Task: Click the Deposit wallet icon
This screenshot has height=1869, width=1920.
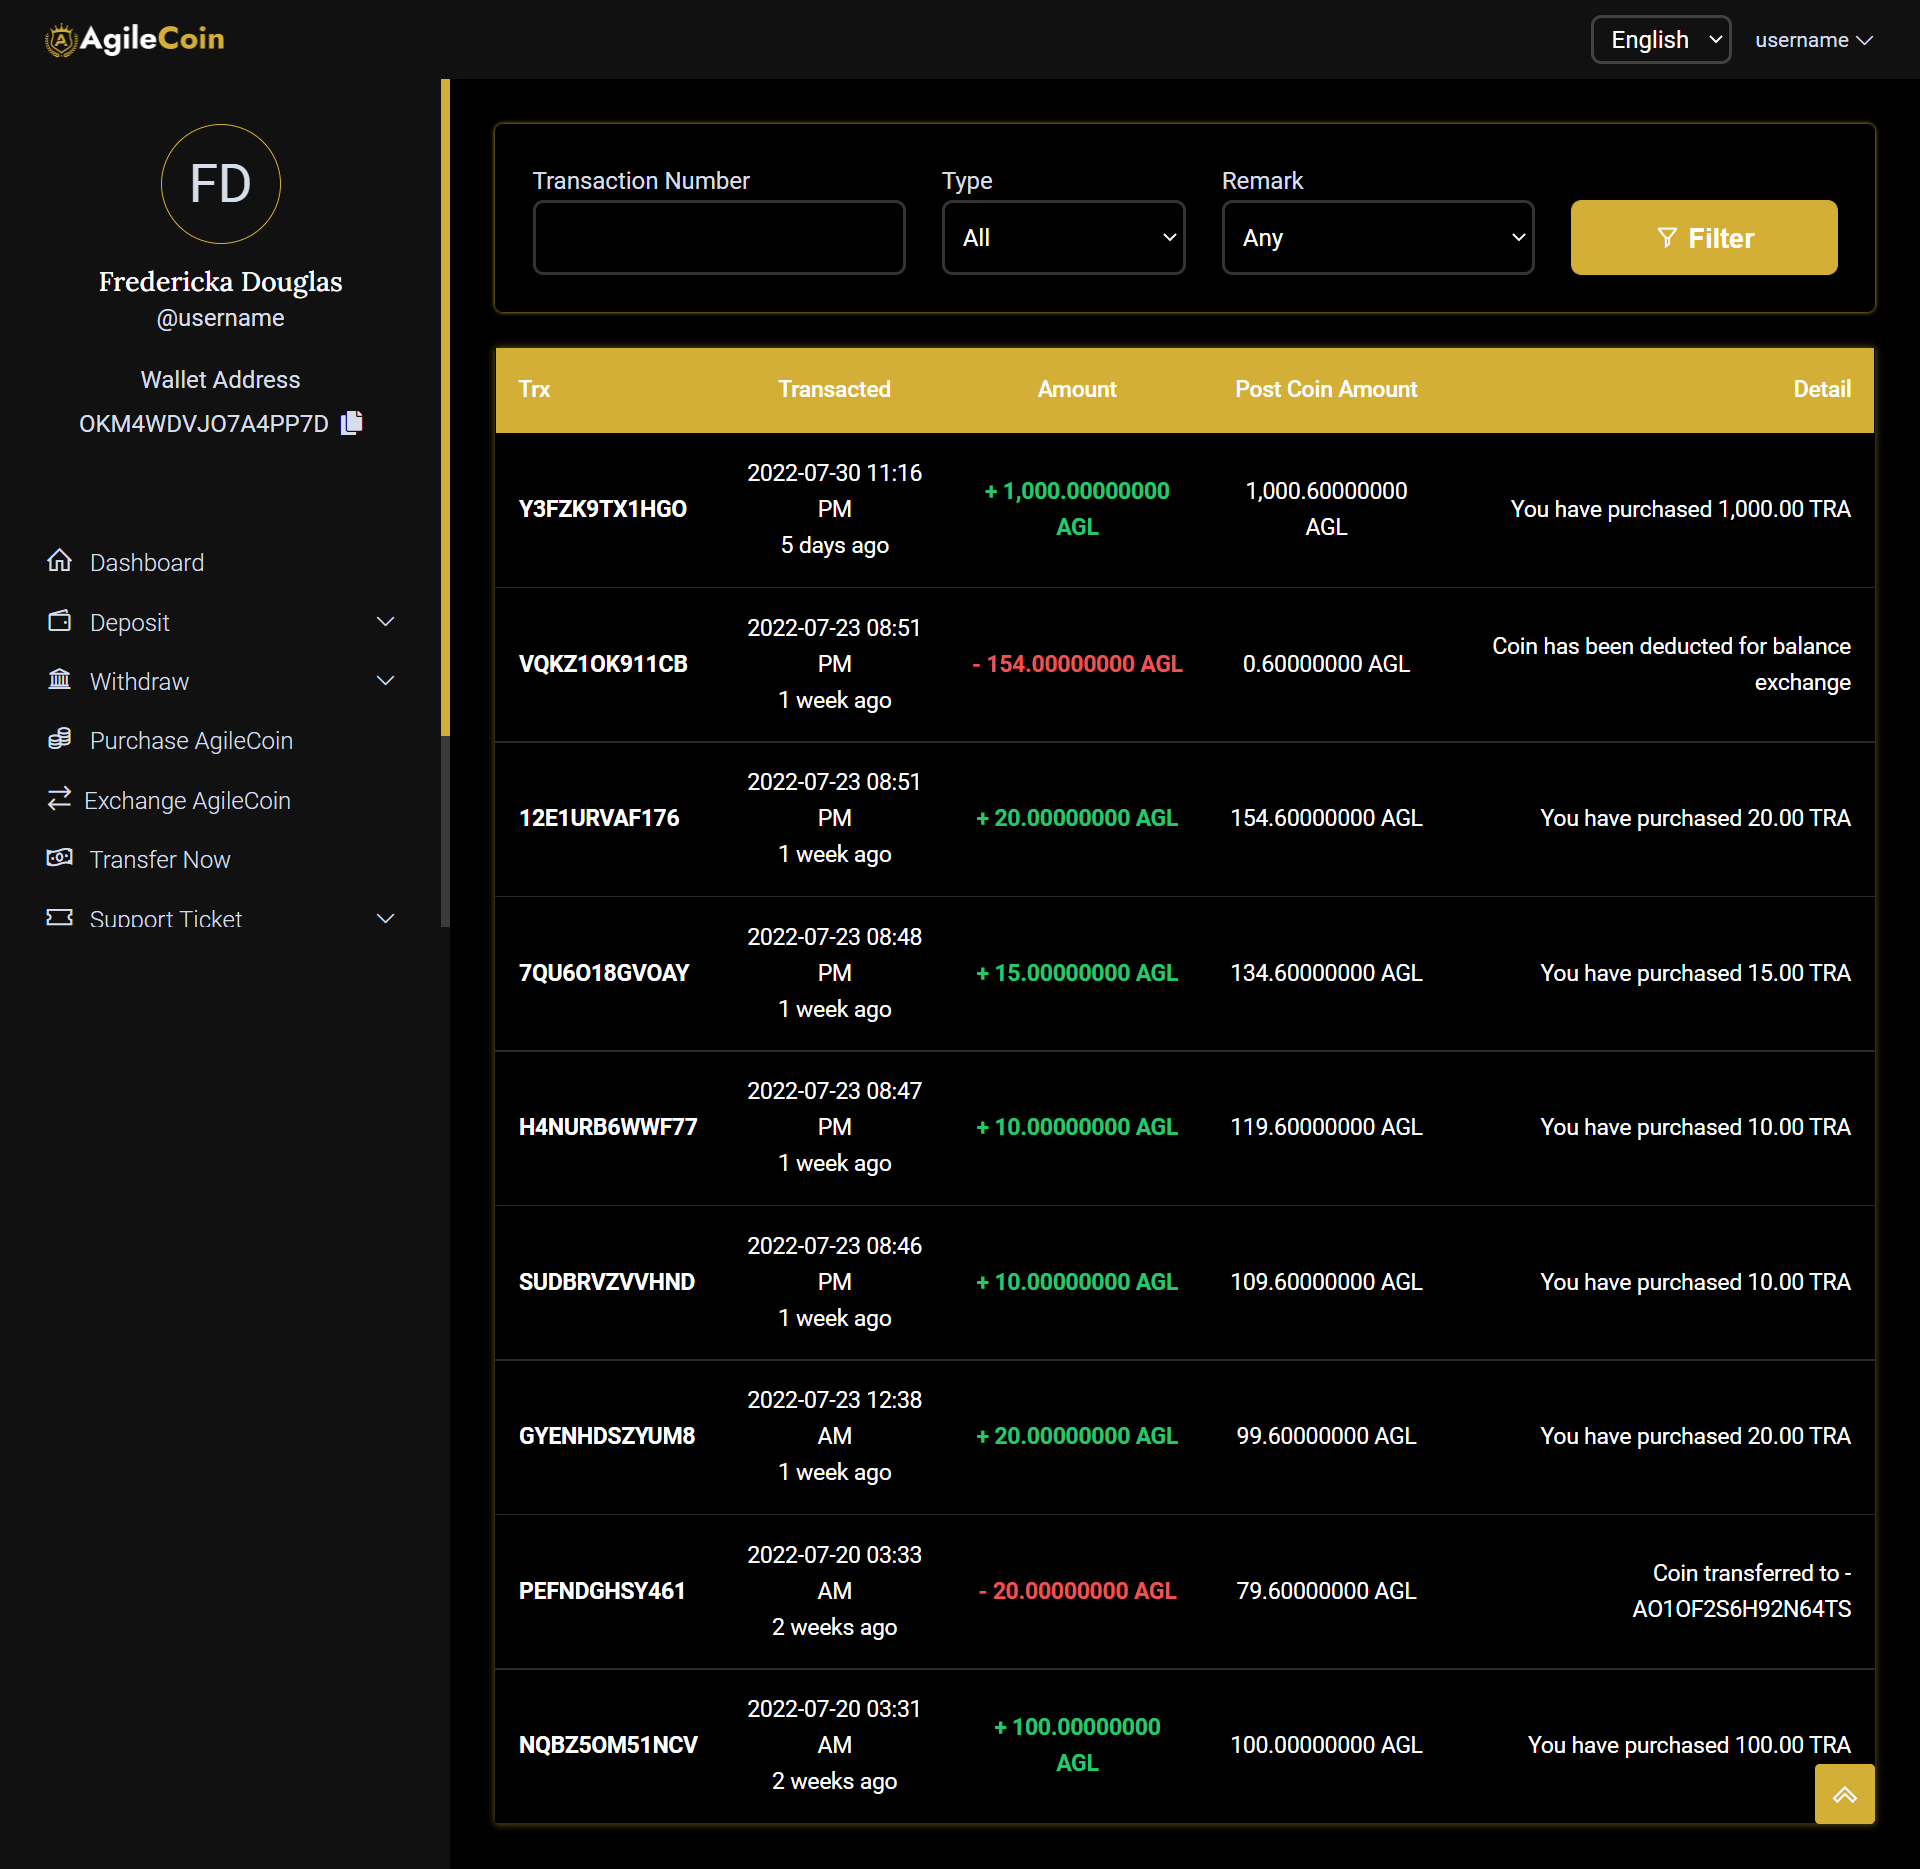Action: point(60,621)
